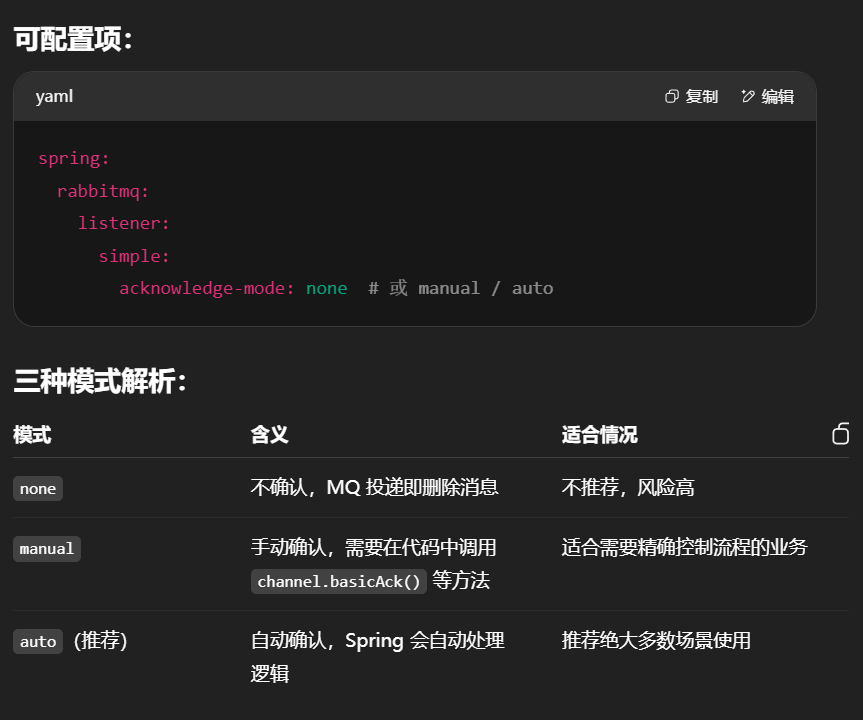Click the yaml language label
Viewport: 863px width, 720px height.
(54, 97)
